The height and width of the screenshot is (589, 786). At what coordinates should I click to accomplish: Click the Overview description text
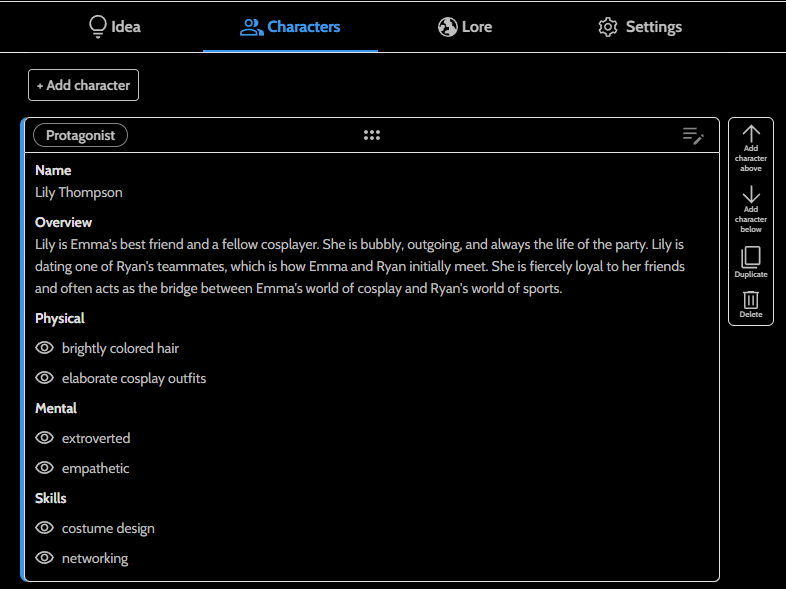click(359, 266)
